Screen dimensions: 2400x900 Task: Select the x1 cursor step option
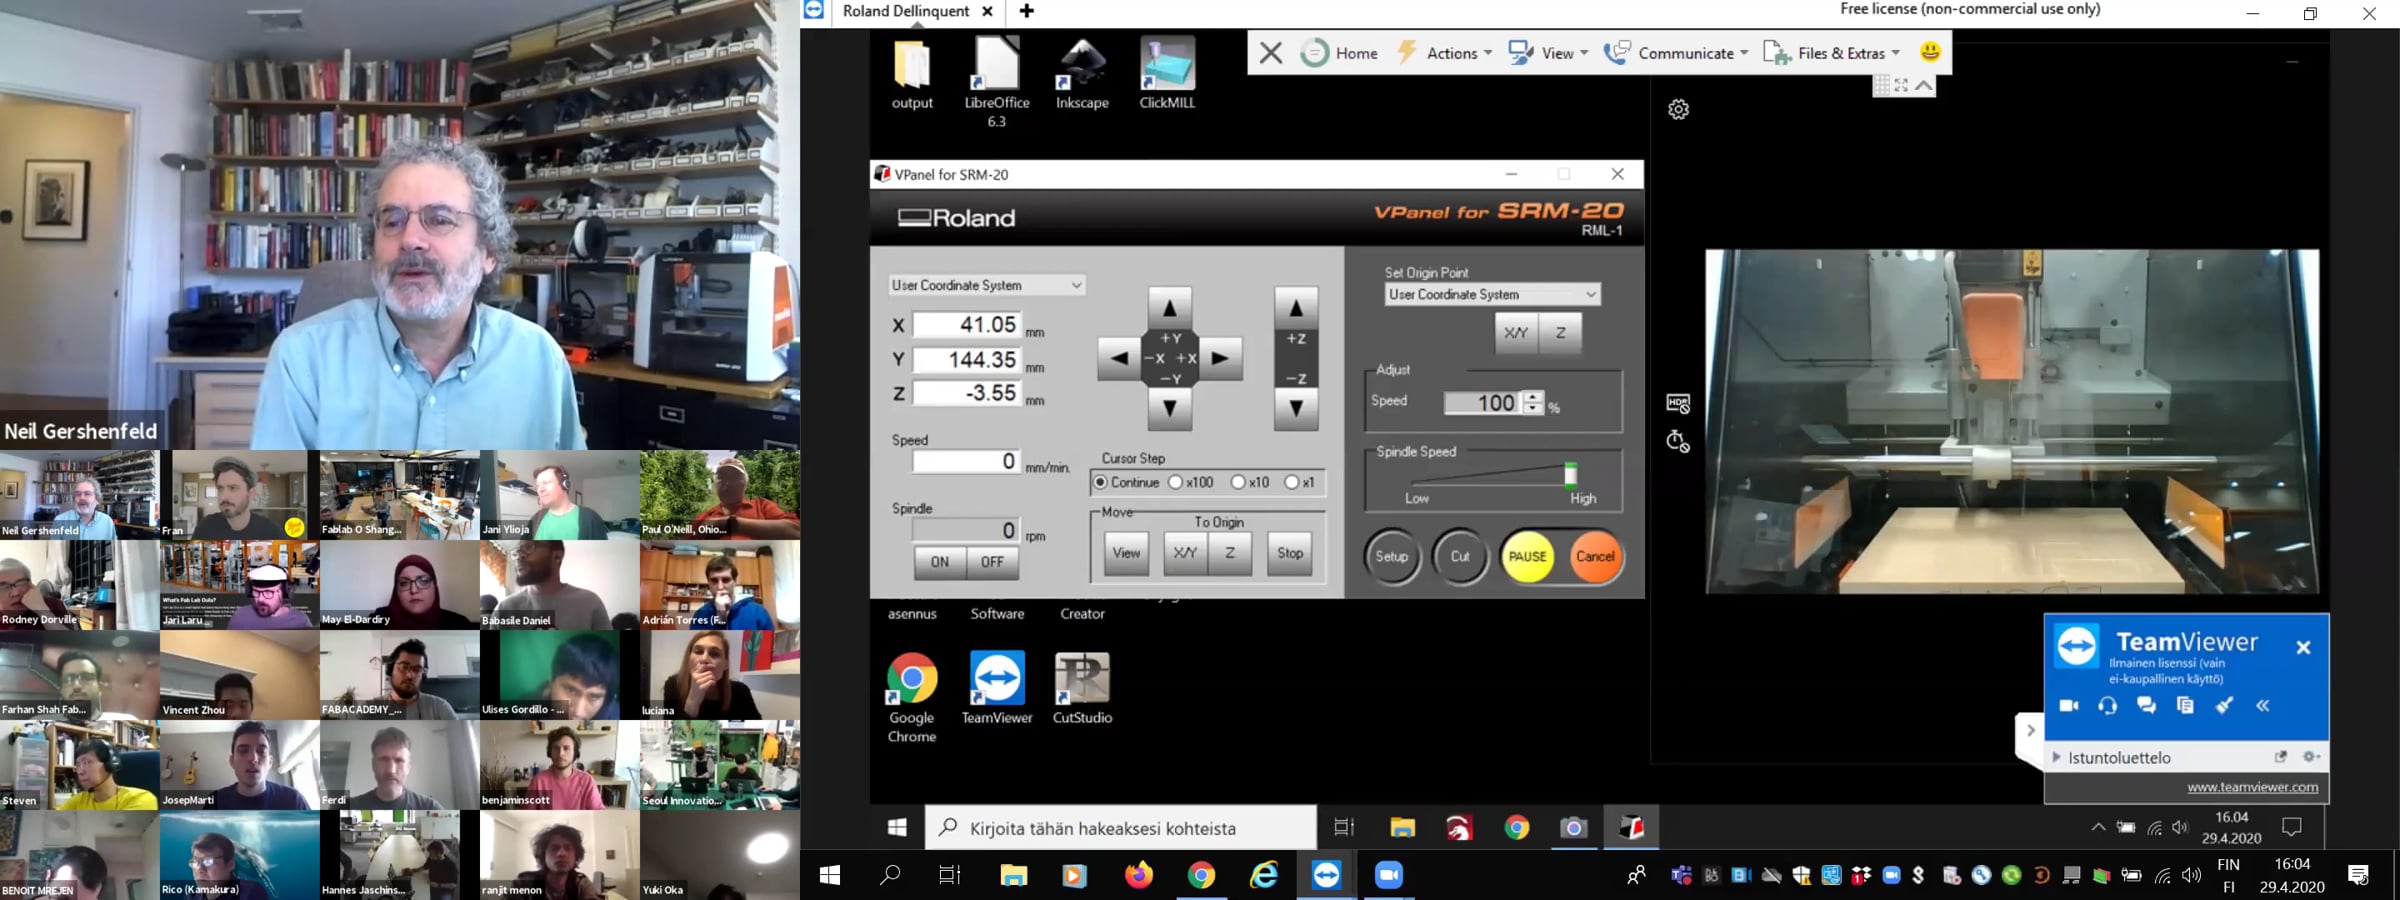coord(1300,482)
